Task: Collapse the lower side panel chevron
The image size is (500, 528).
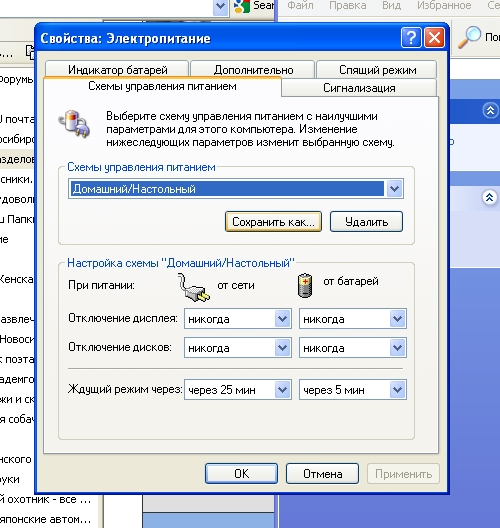Action: tap(490, 197)
